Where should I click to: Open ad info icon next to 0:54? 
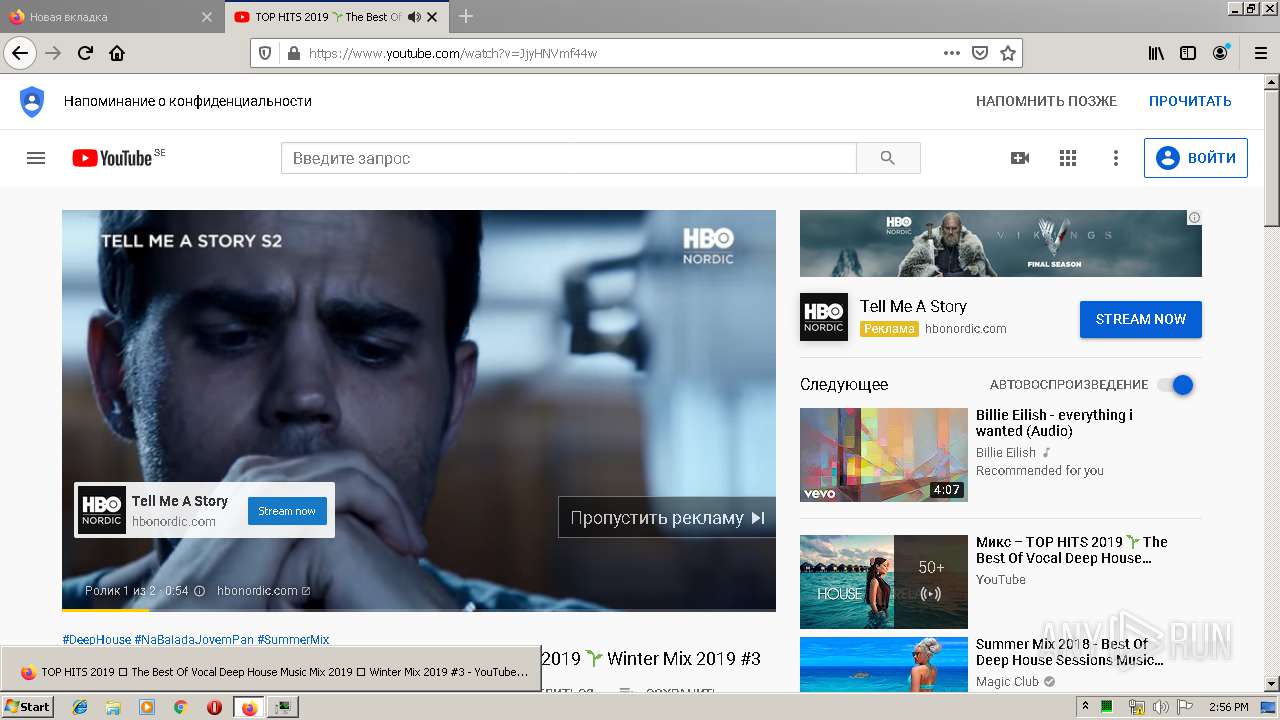[199, 591]
